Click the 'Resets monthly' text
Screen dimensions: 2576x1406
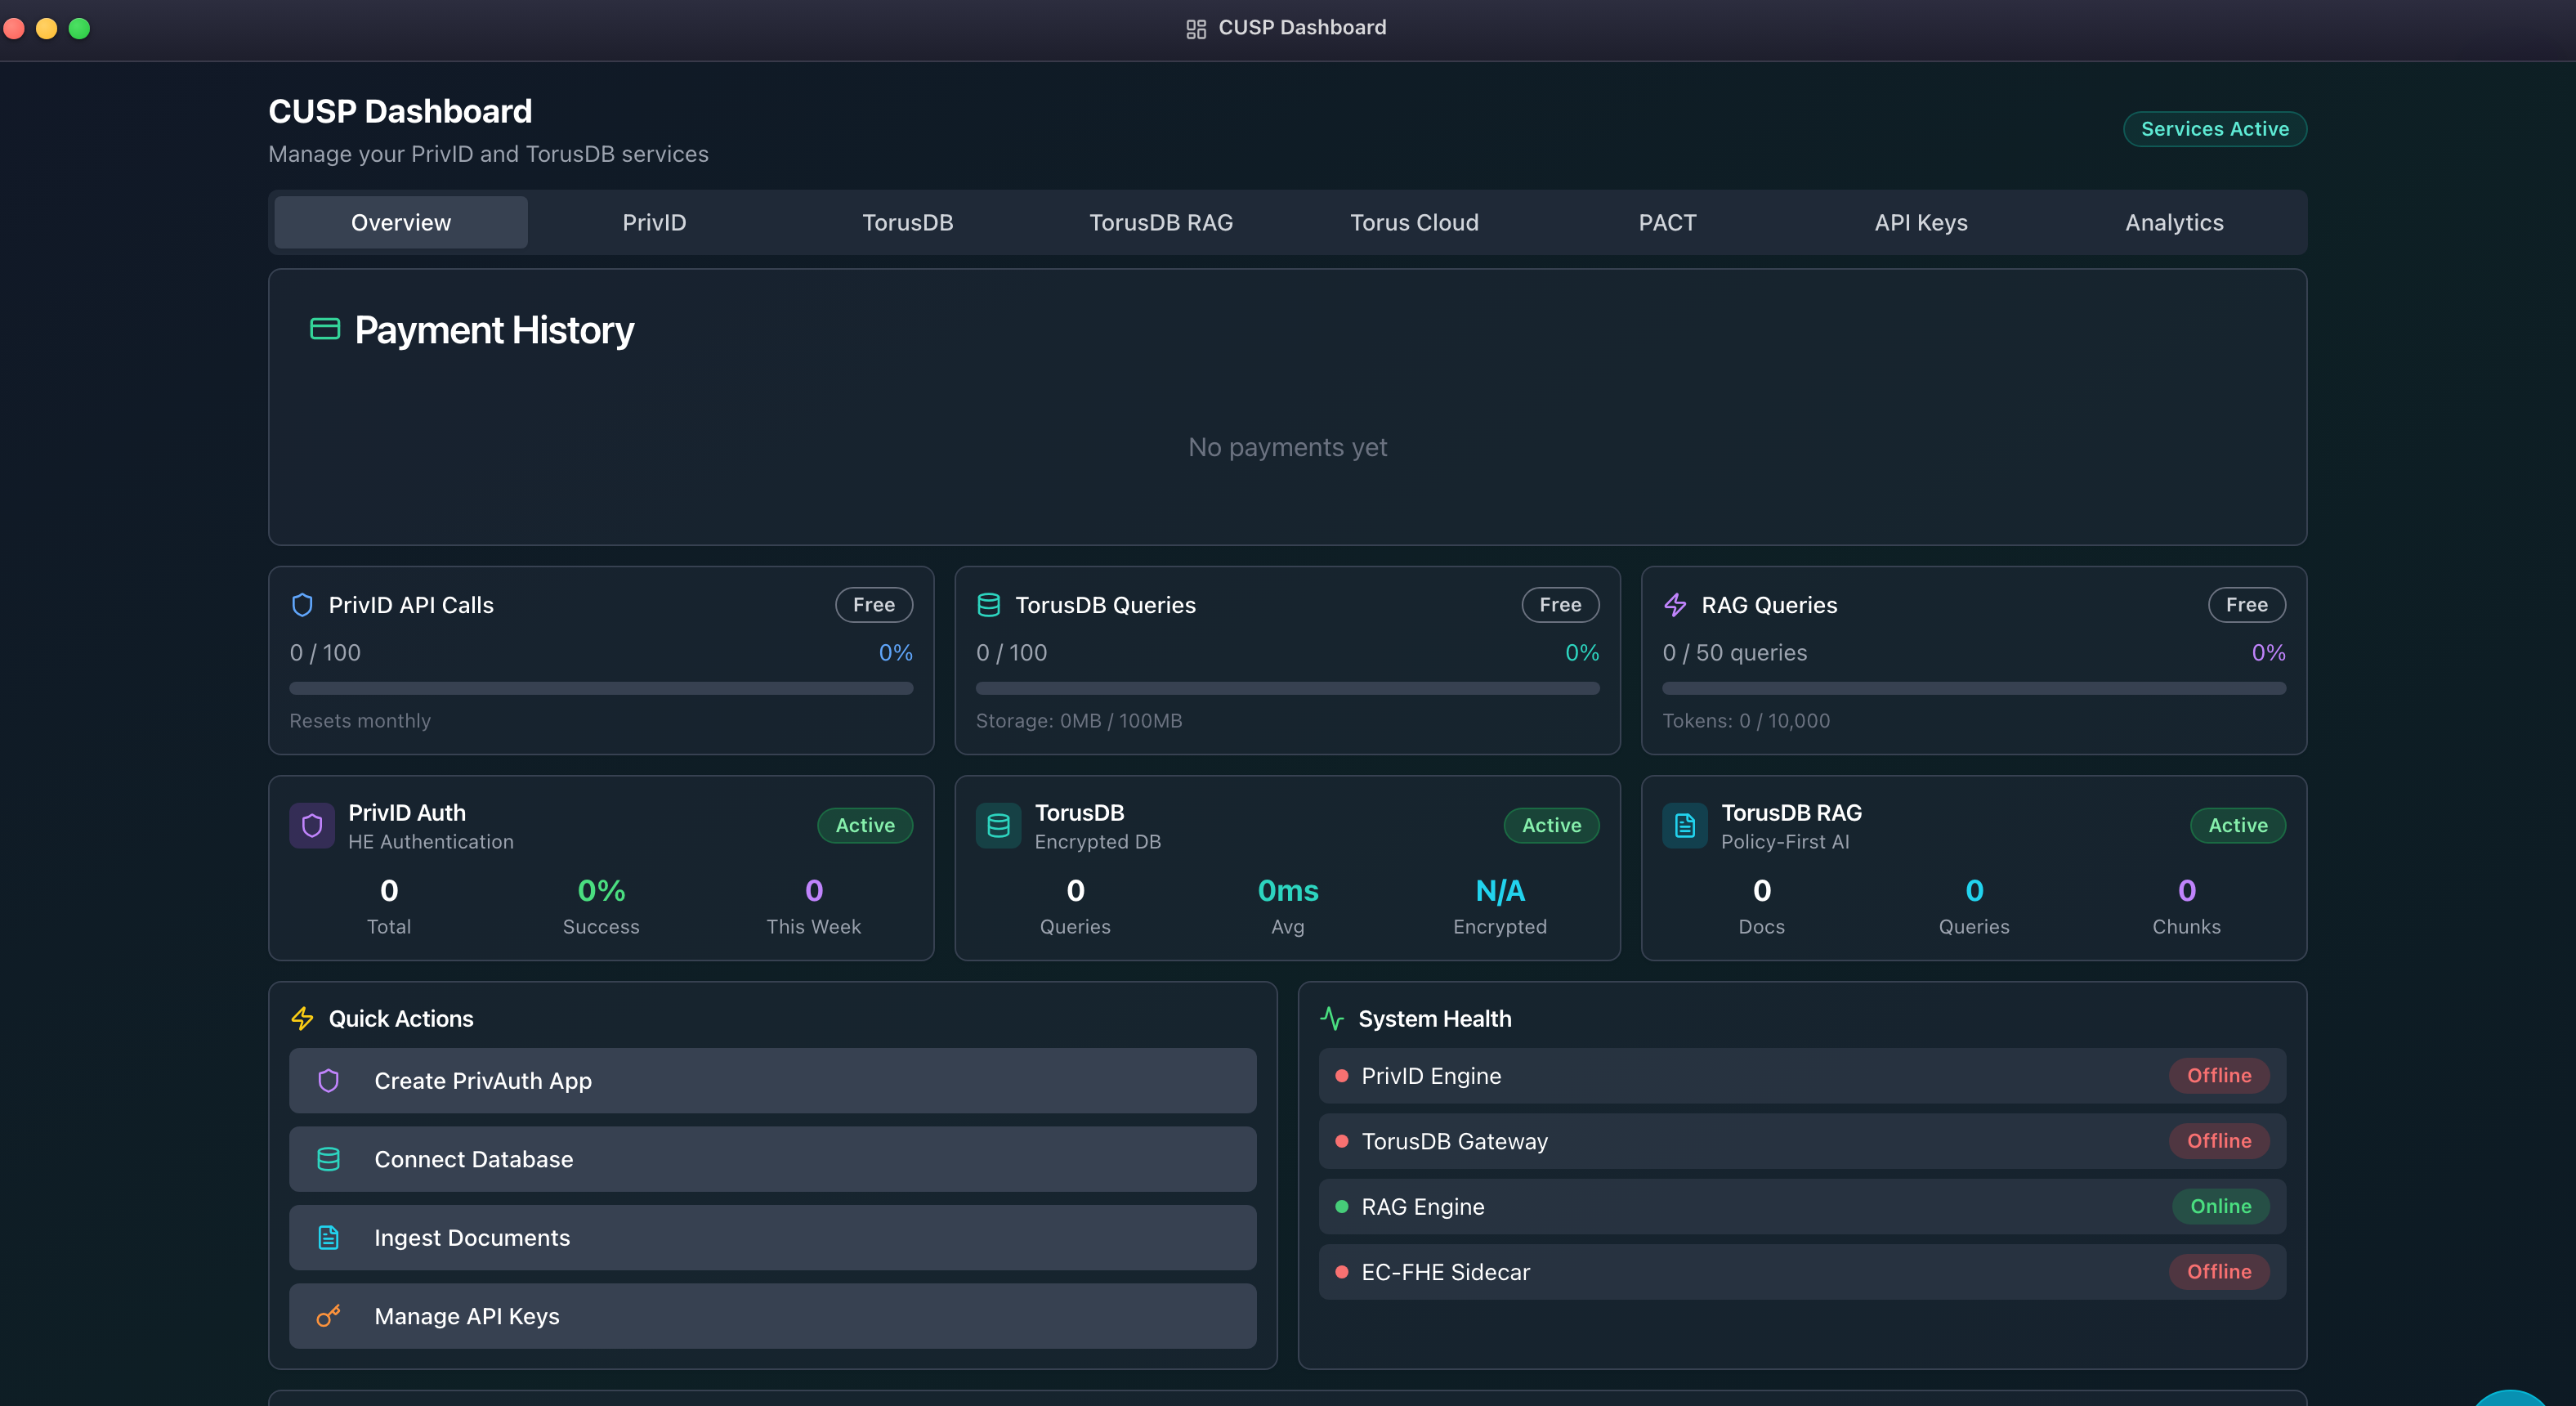coord(360,721)
